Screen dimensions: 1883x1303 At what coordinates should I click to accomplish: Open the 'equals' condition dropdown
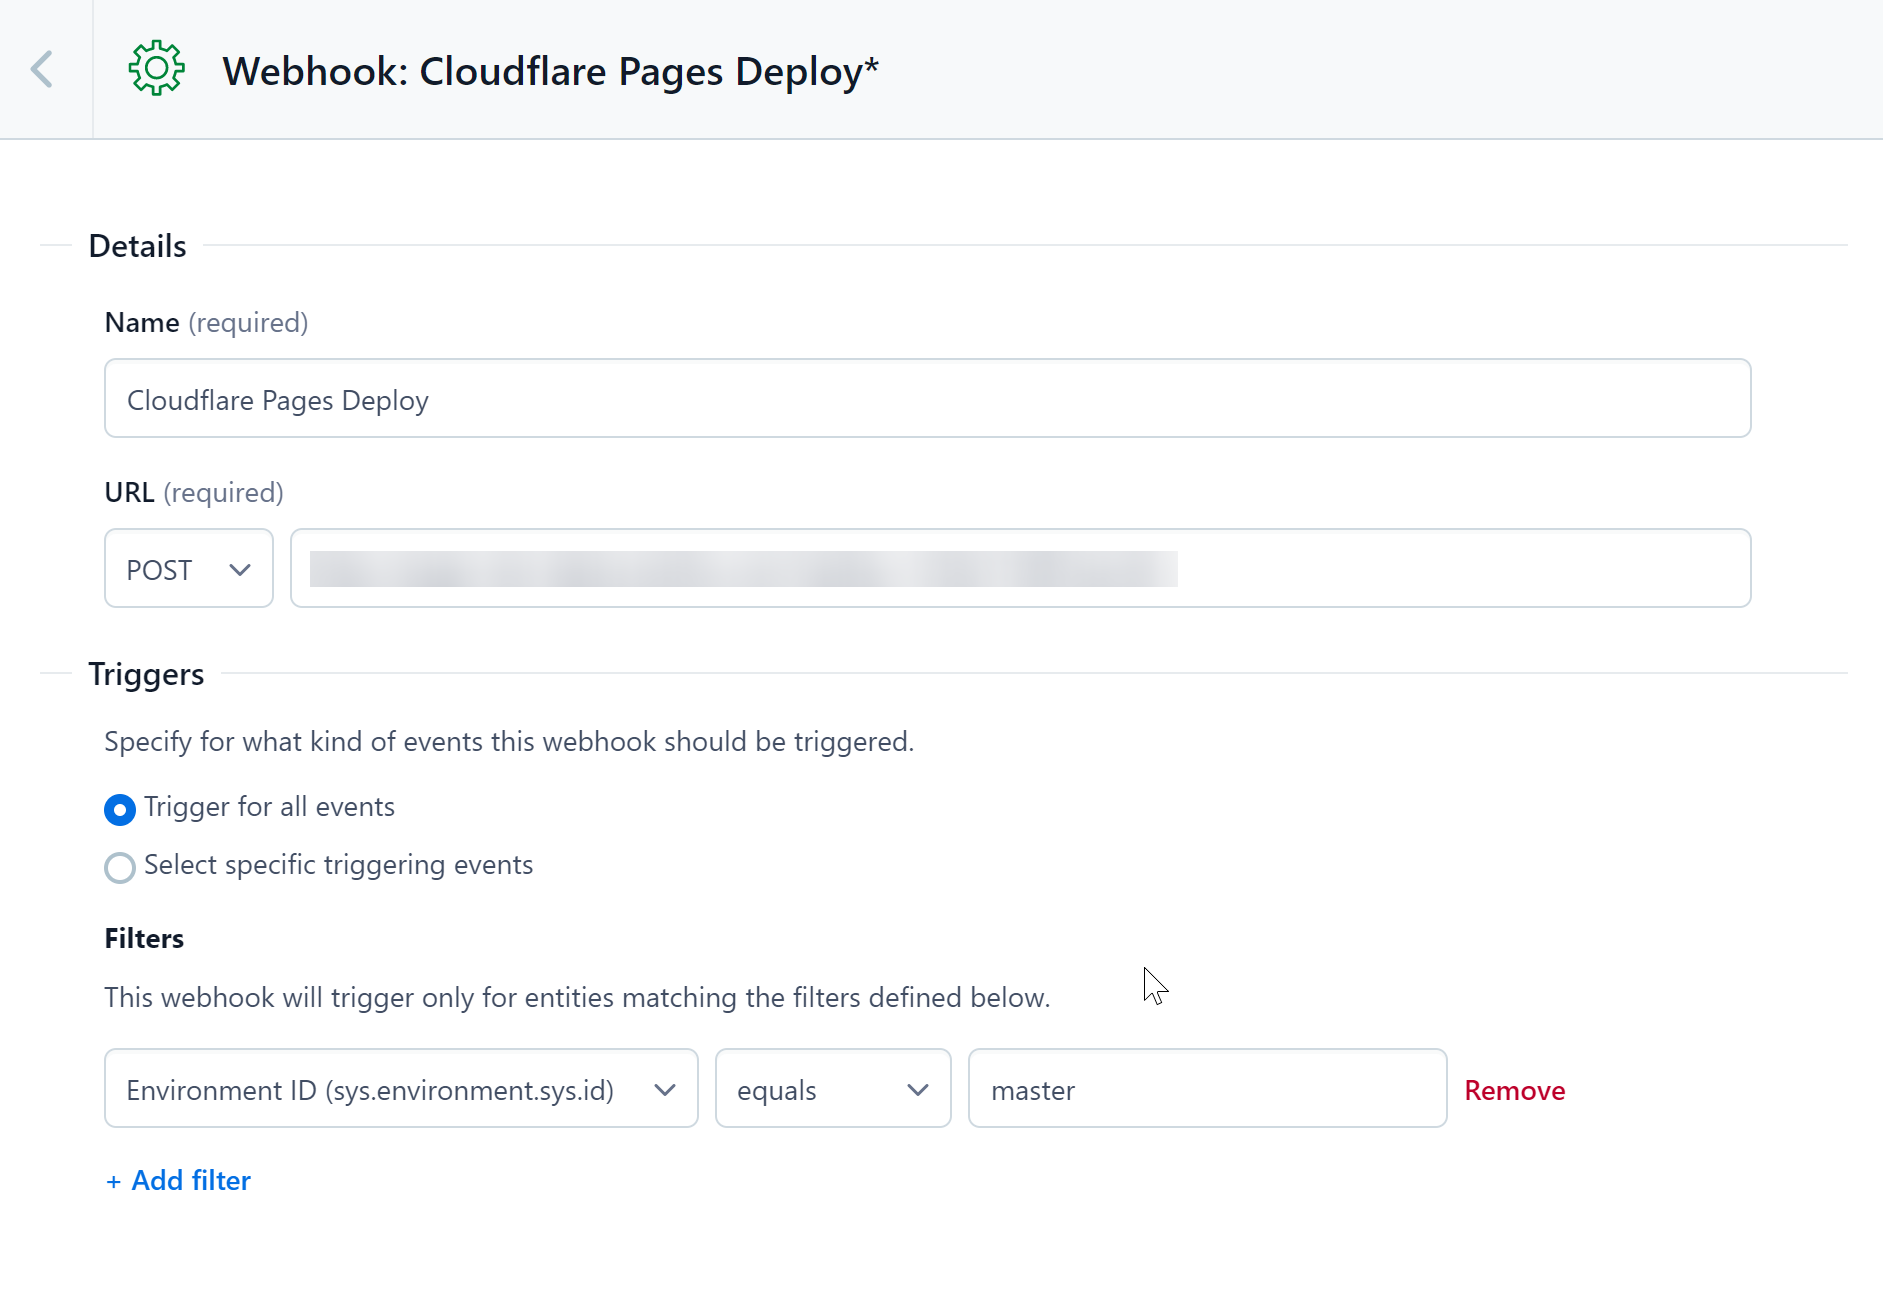coord(832,1088)
